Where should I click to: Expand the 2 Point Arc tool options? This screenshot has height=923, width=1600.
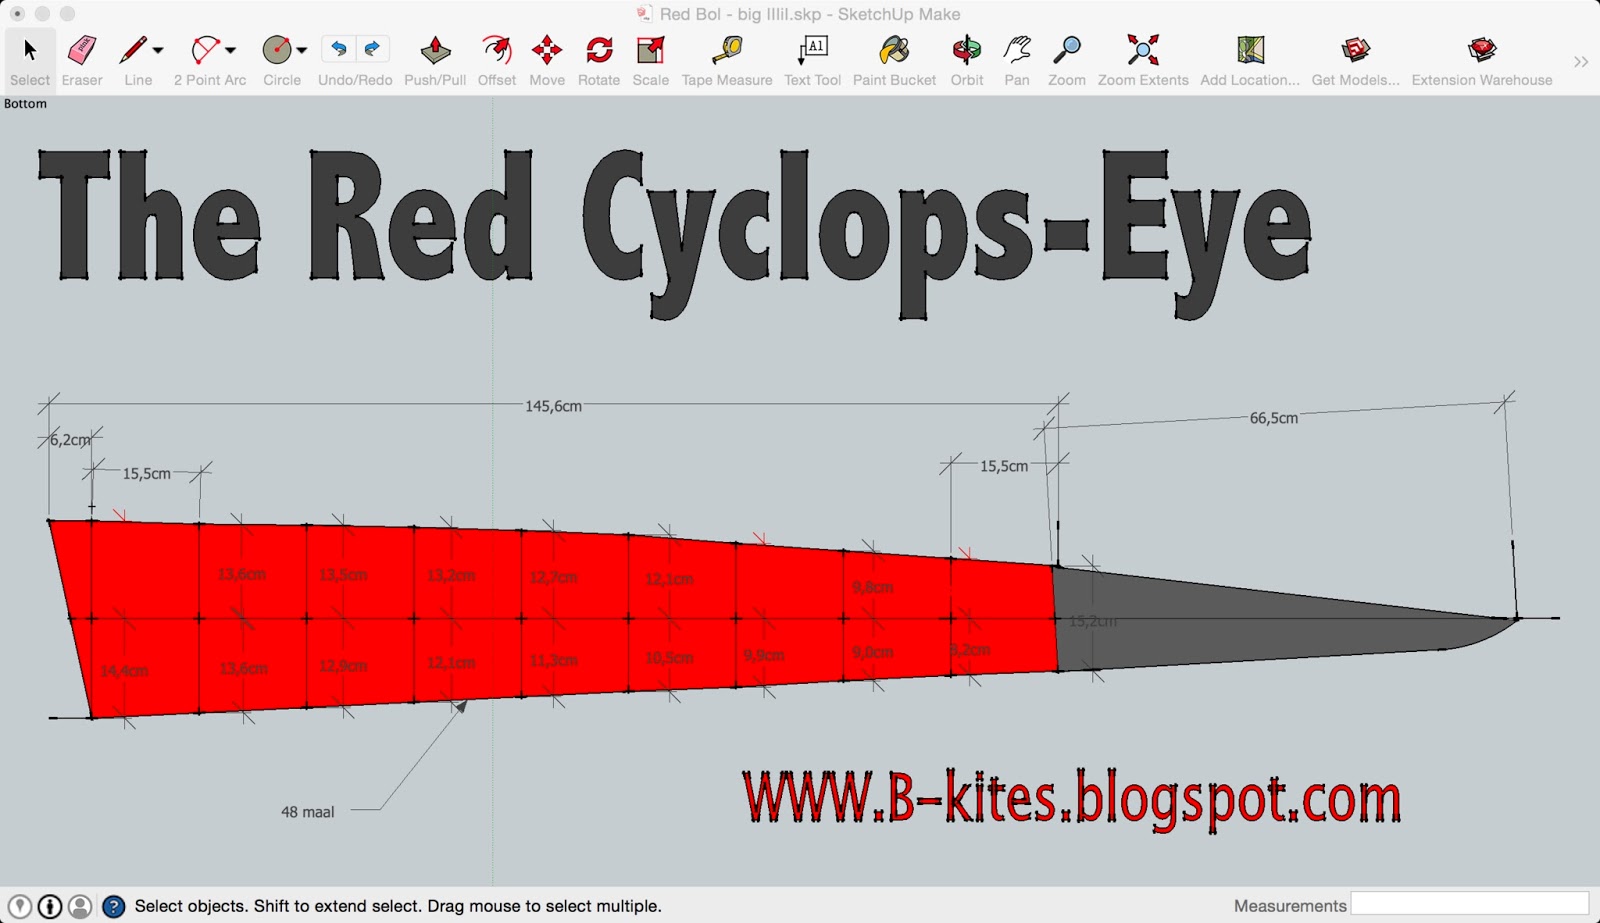[231, 50]
